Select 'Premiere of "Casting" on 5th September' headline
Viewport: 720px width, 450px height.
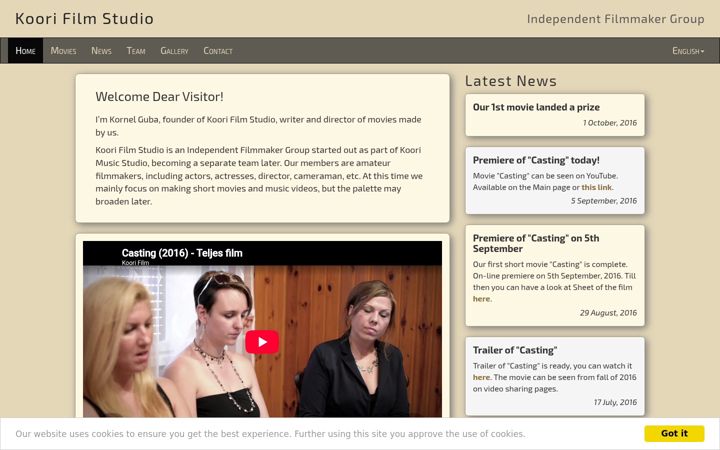pos(536,243)
